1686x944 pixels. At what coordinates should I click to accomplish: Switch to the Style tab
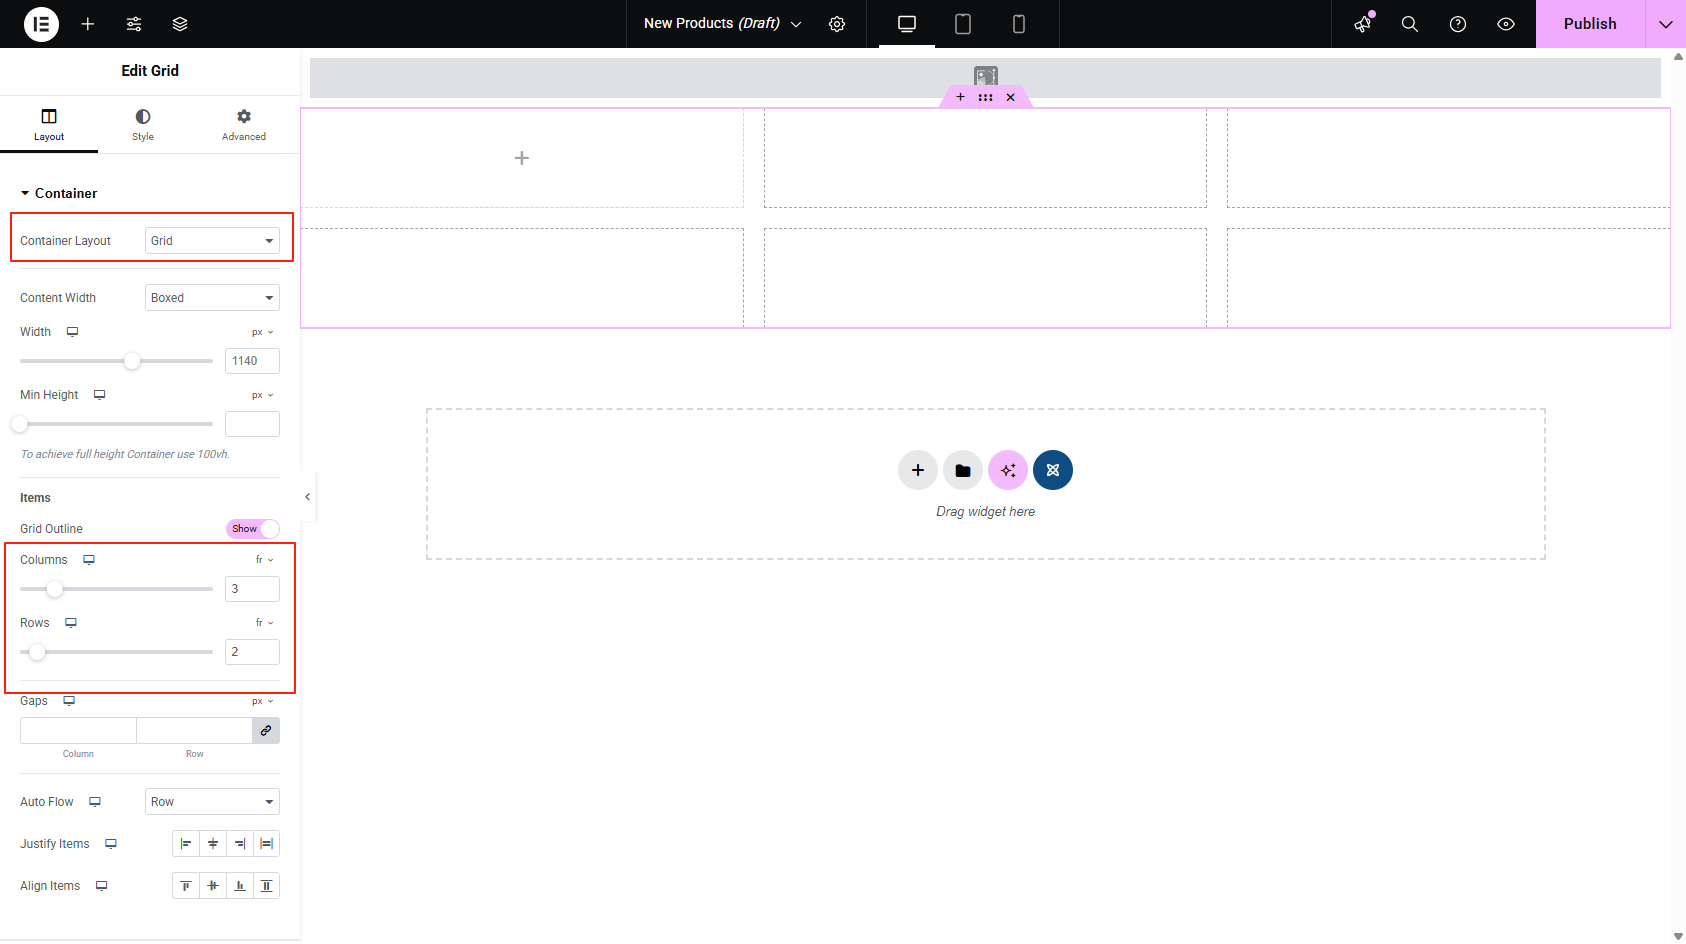point(143,123)
